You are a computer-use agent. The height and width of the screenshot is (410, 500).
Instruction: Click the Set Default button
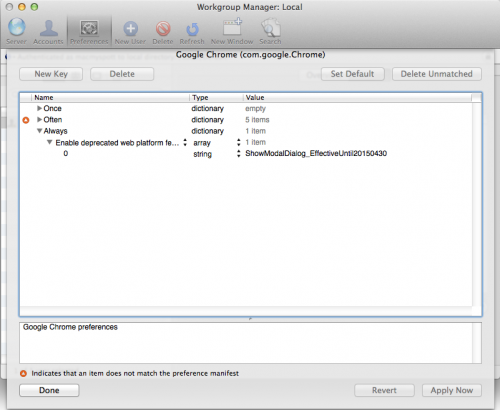coord(352,74)
